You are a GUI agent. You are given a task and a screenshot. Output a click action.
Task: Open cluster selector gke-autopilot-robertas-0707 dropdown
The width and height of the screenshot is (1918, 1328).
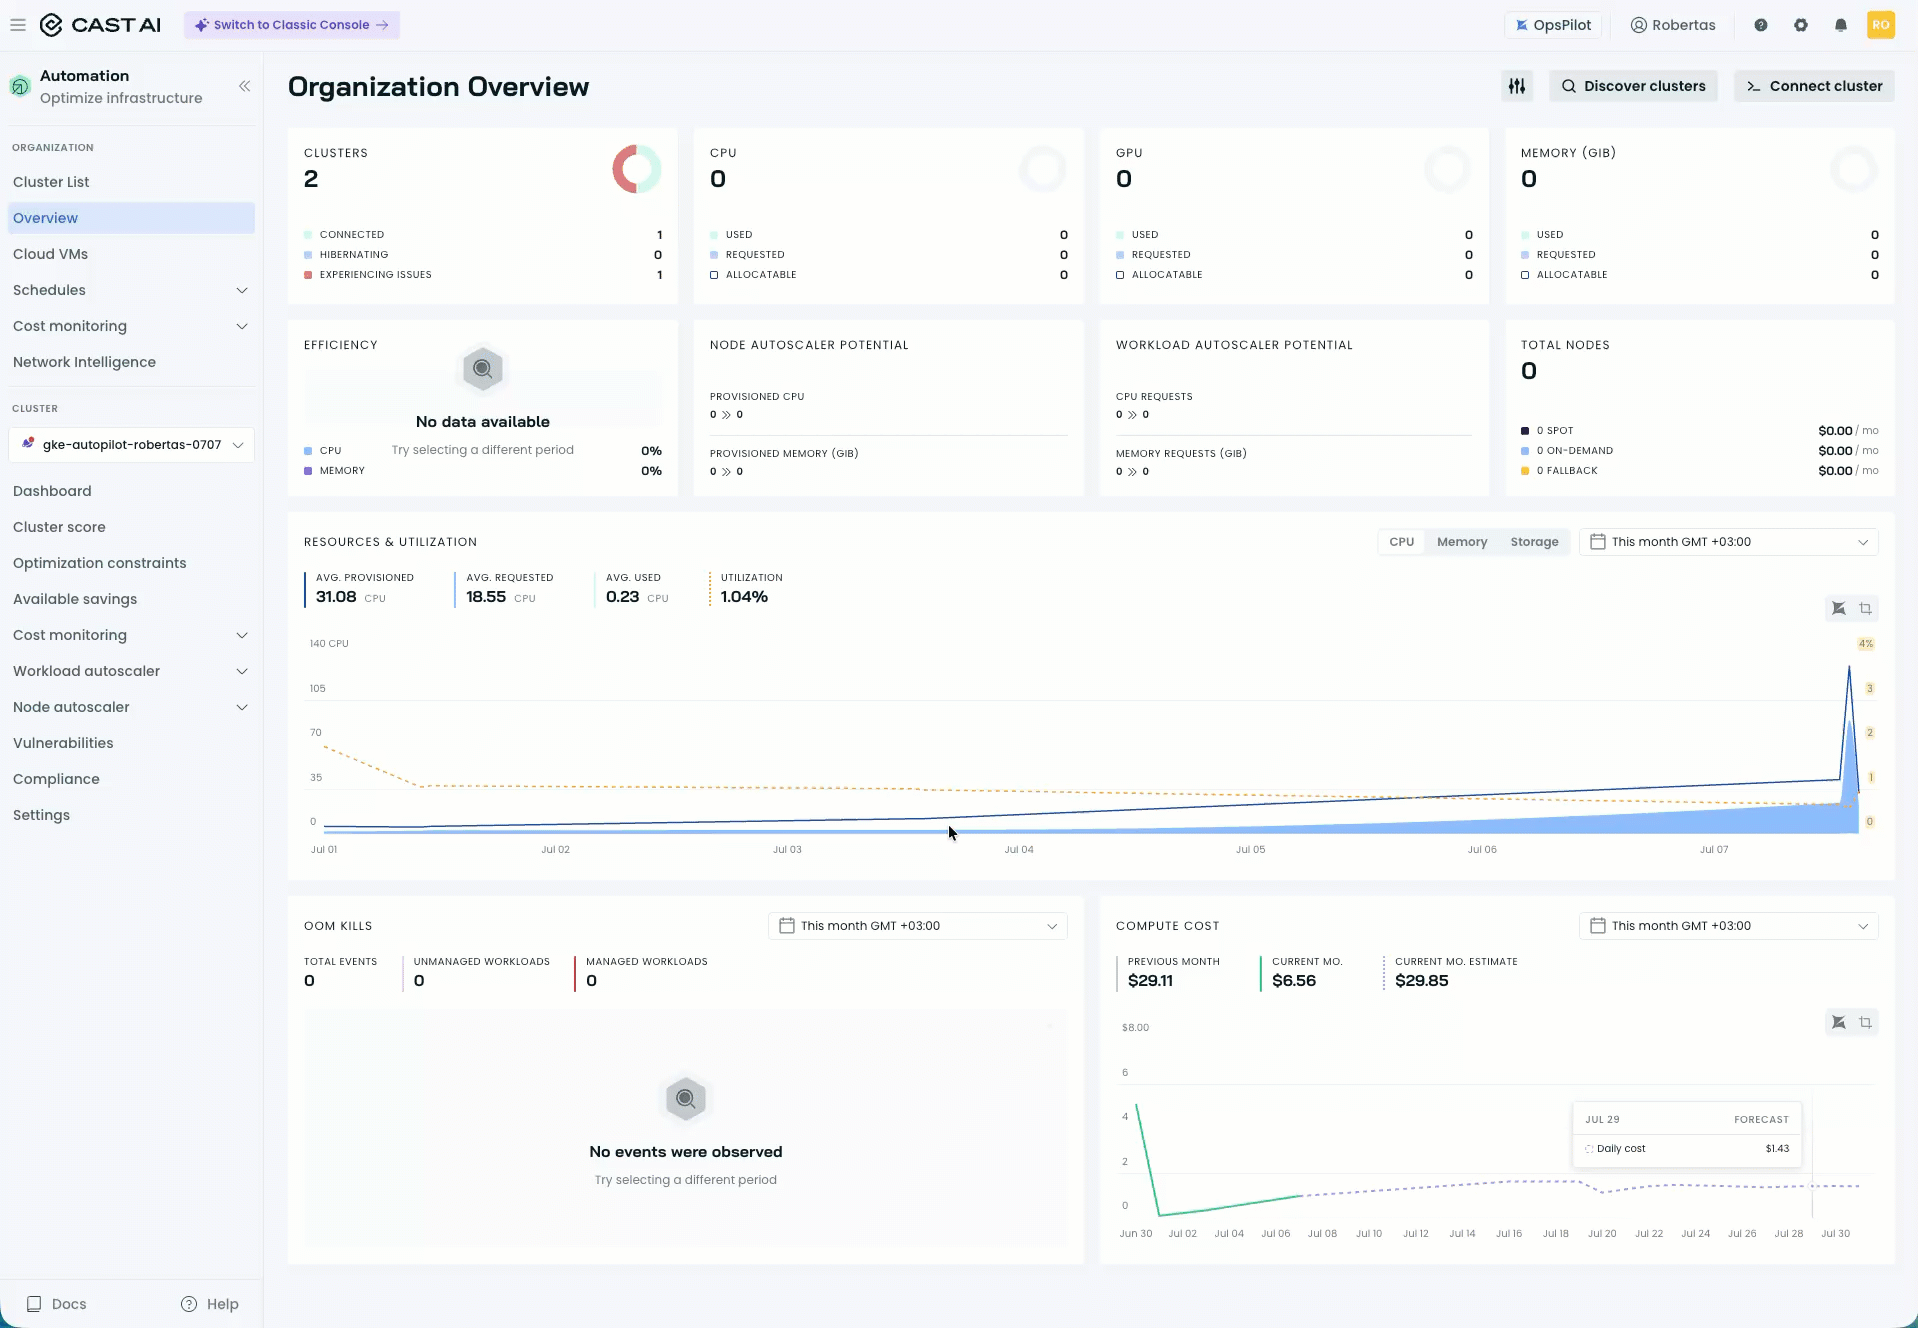click(x=131, y=445)
